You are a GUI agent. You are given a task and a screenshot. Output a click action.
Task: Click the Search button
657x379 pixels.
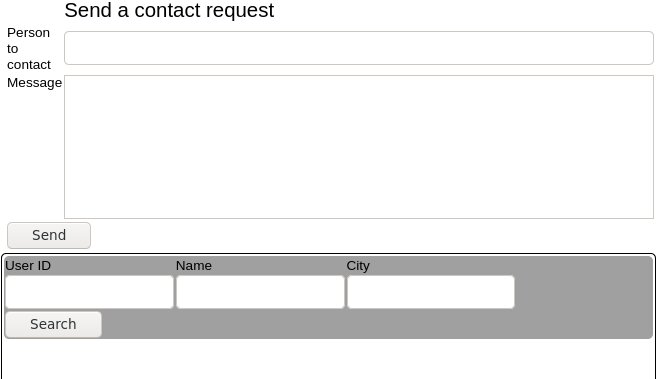pos(53,324)
